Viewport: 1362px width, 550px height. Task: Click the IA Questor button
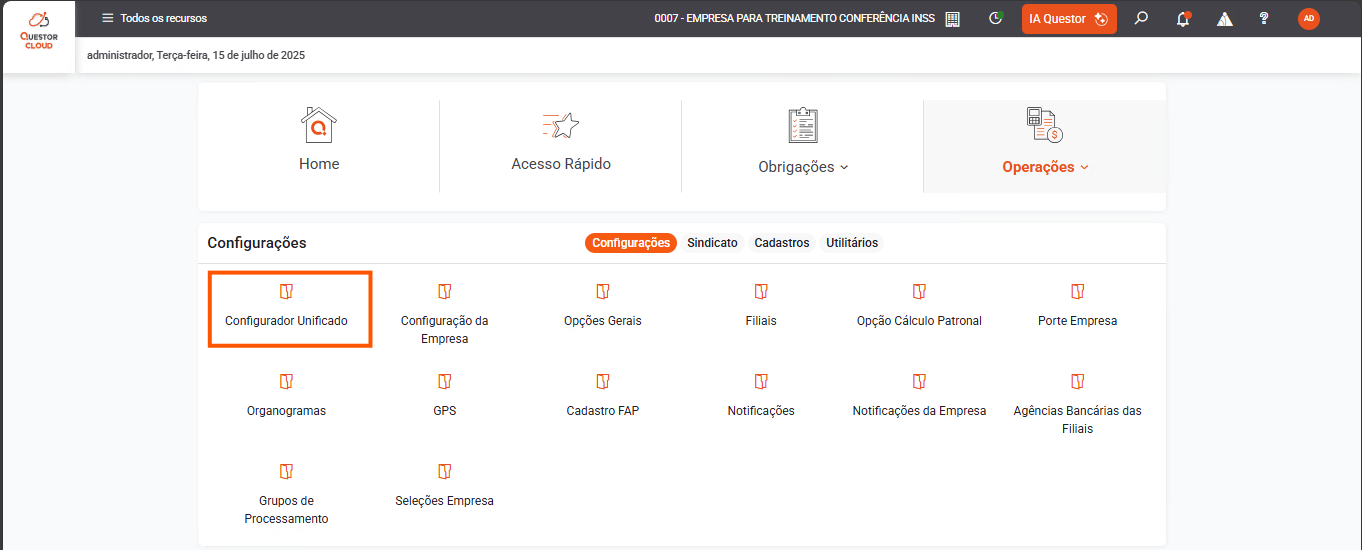pyautogui.click(x=1068, y=19)
